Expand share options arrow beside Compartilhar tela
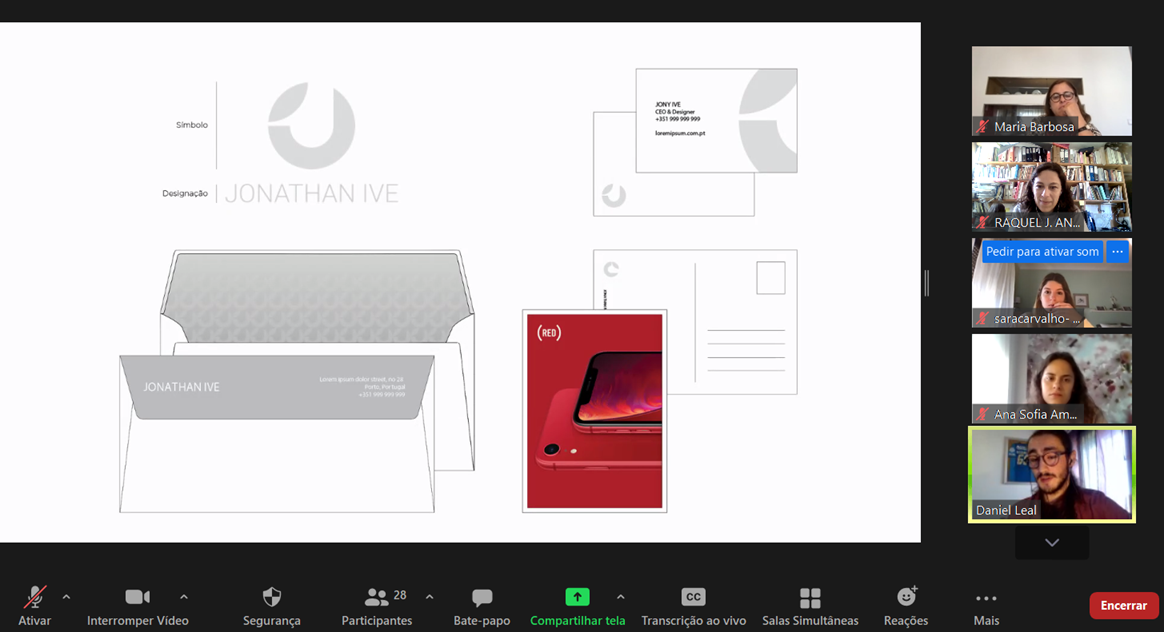This screenshot has height=632, width=1164. 621,596
